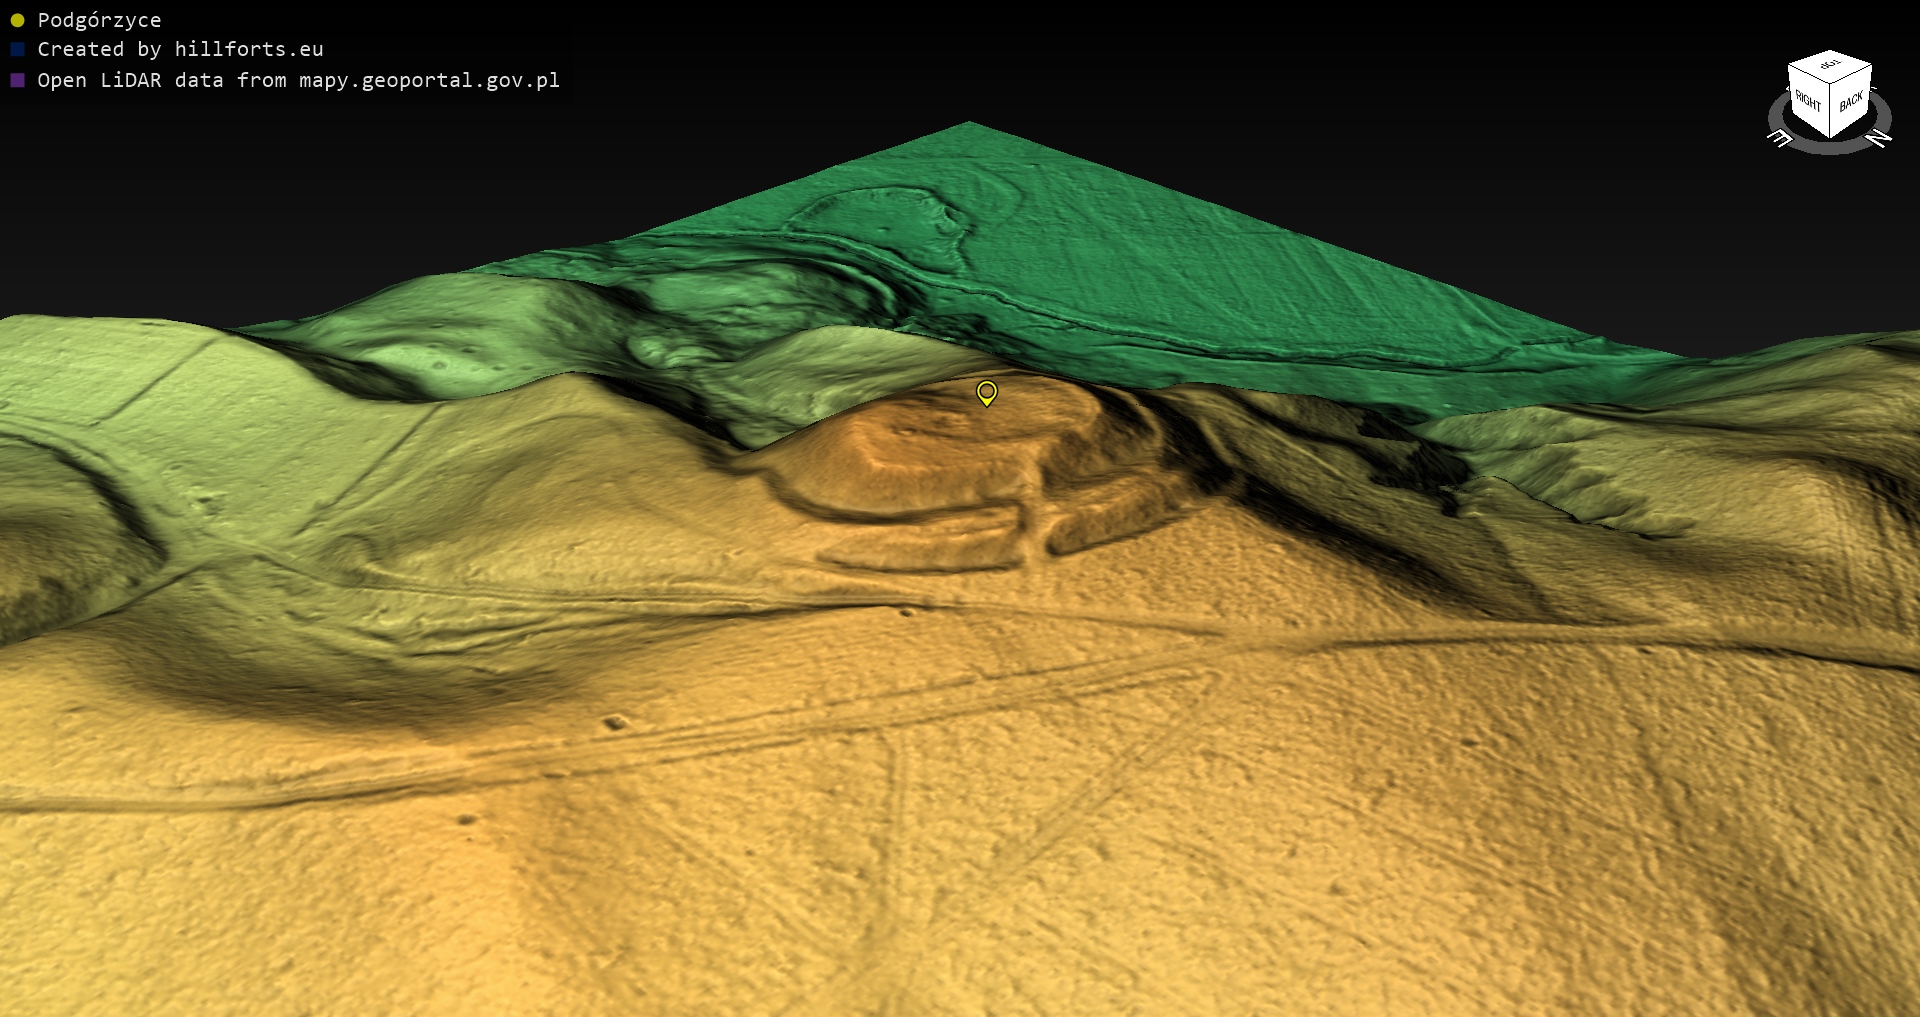This screenshot has height=1017, width=1920.
Task: Click the dark blue legend square
Action: pos(17,49)
